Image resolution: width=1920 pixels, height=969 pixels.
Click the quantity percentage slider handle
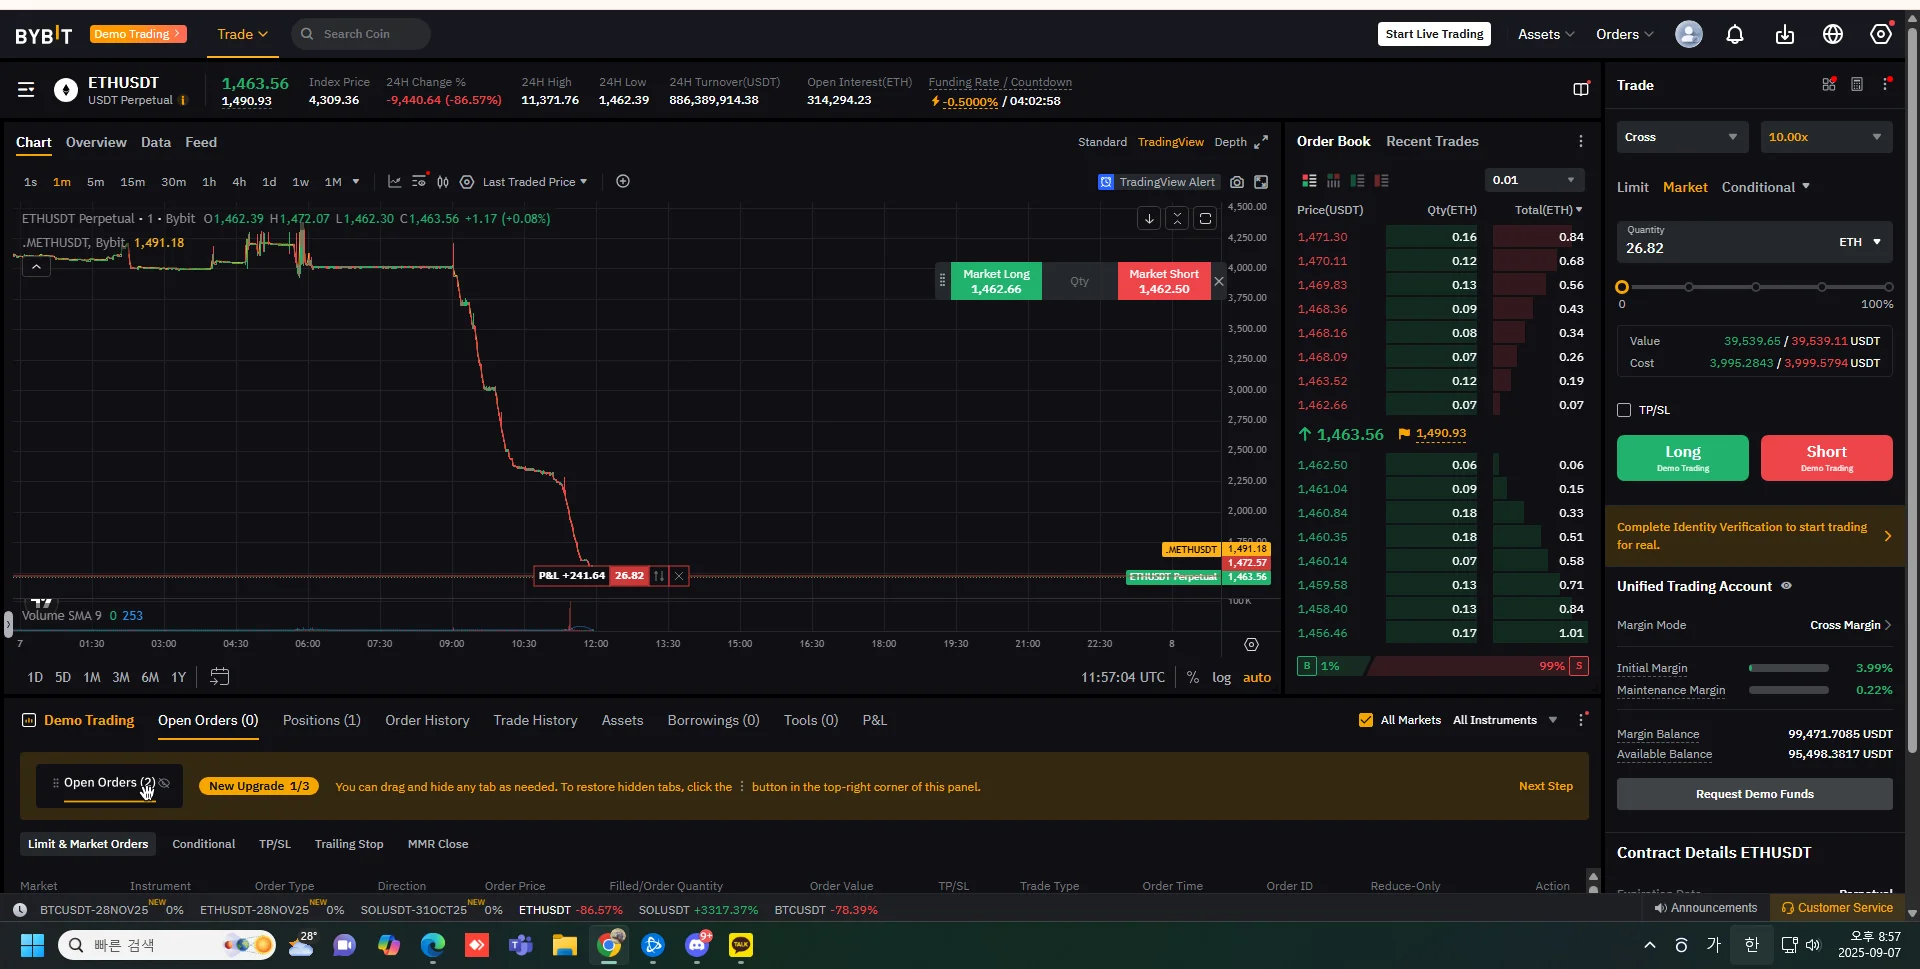tap(1622, 287)
